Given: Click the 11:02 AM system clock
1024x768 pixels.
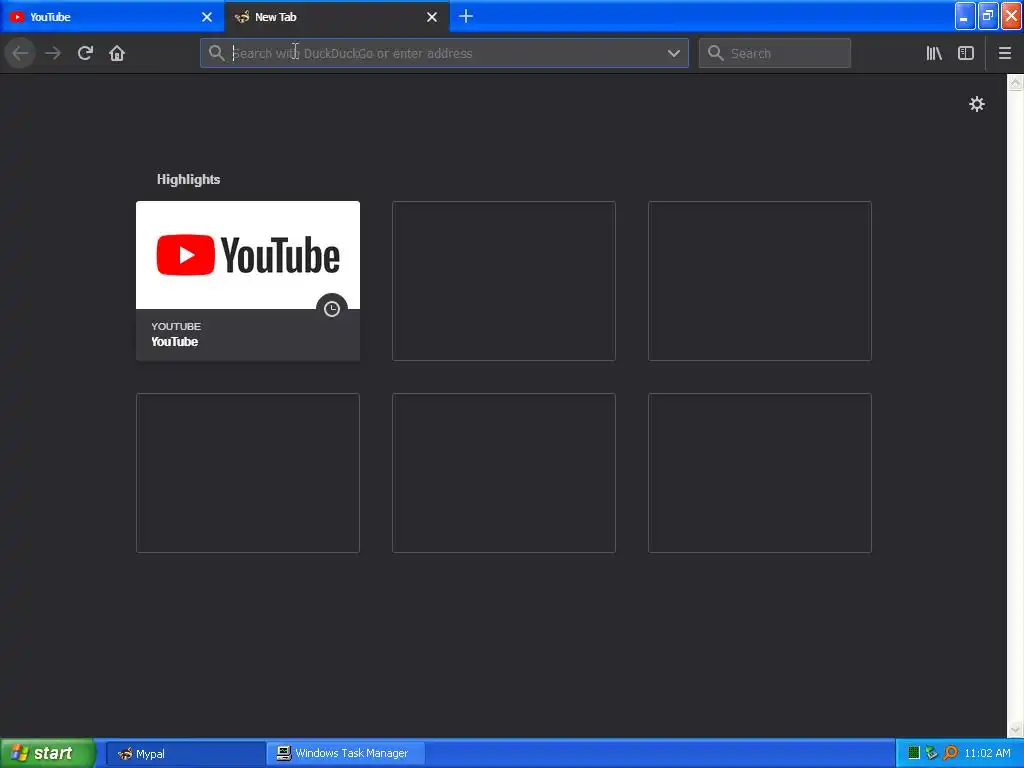Looking at the screenshot, I should point(987,753).
